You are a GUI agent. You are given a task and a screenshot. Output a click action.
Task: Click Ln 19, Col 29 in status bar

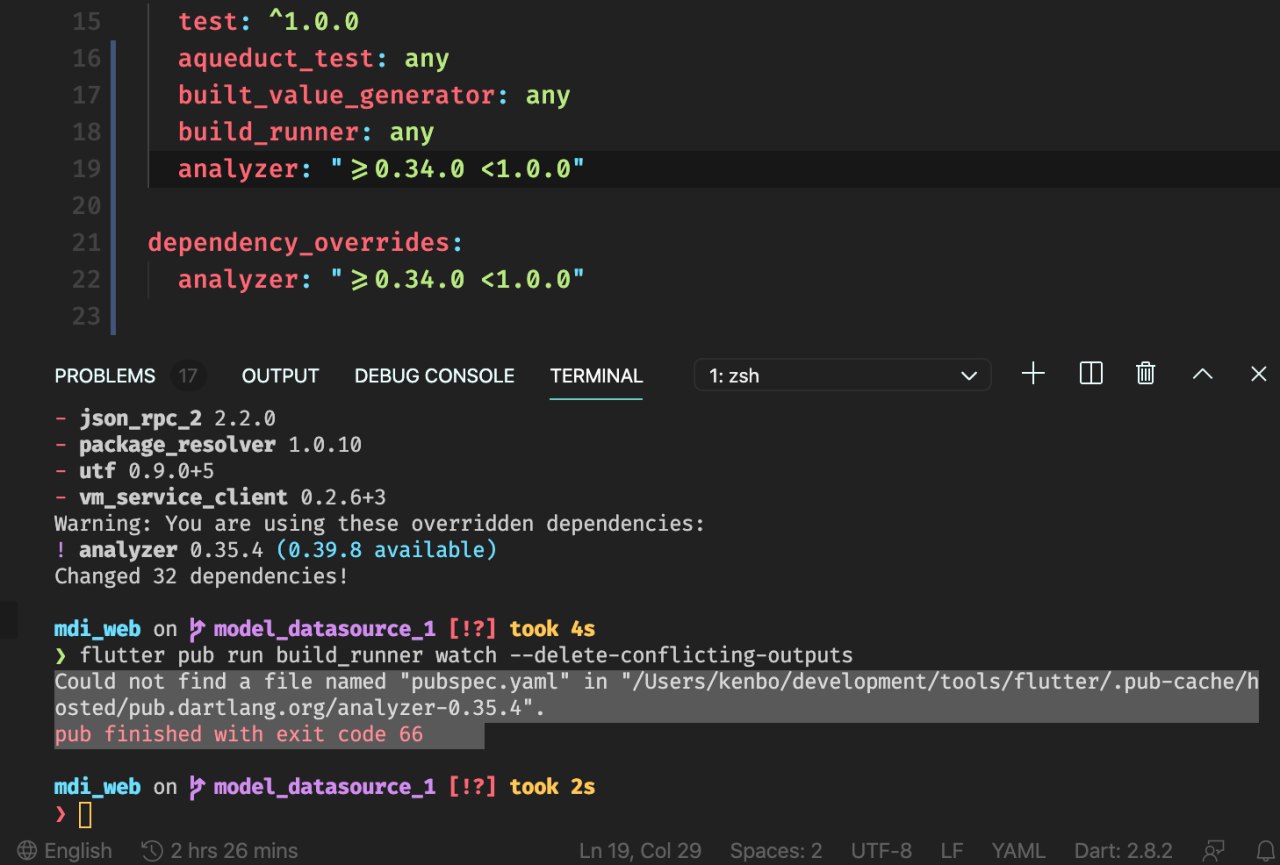click(640, 851)
